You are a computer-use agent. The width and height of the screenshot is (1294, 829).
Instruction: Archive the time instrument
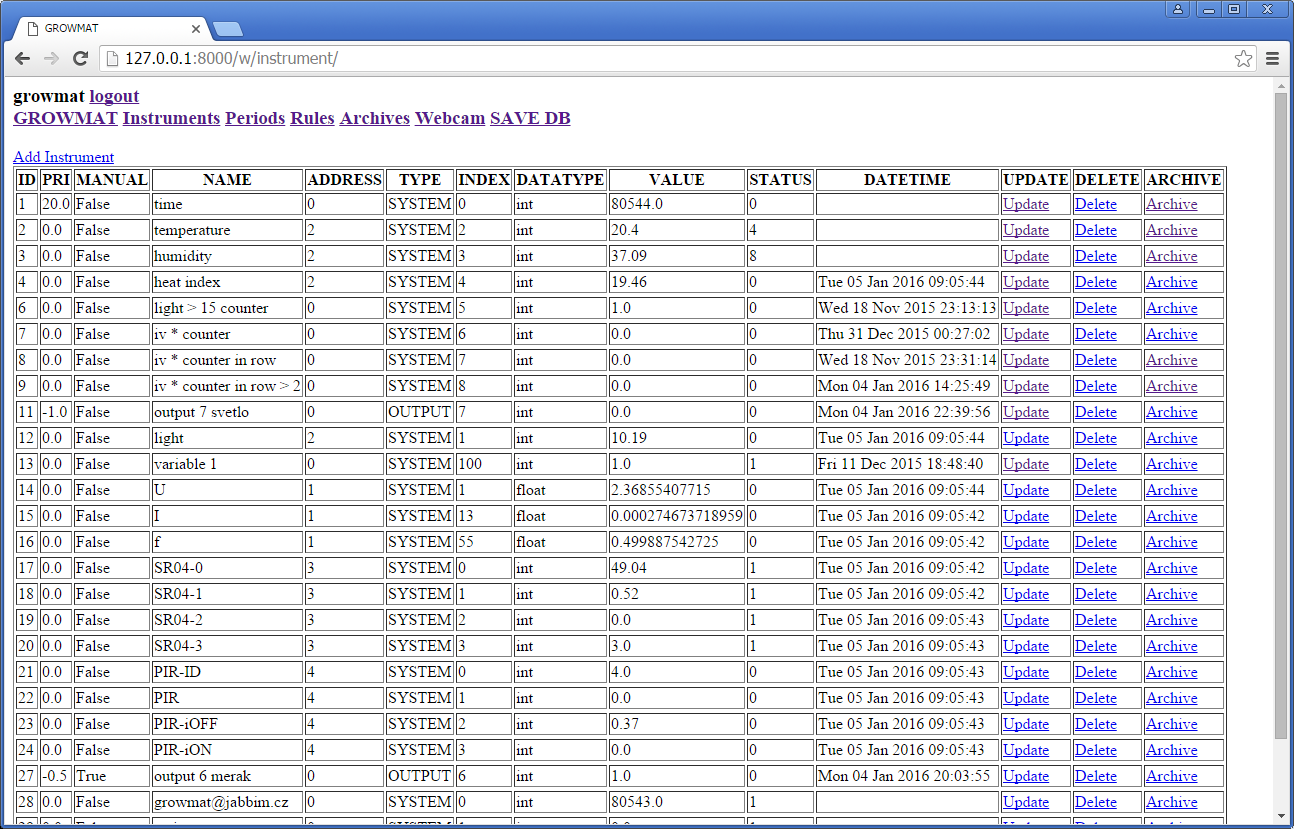coord(1171,204)
